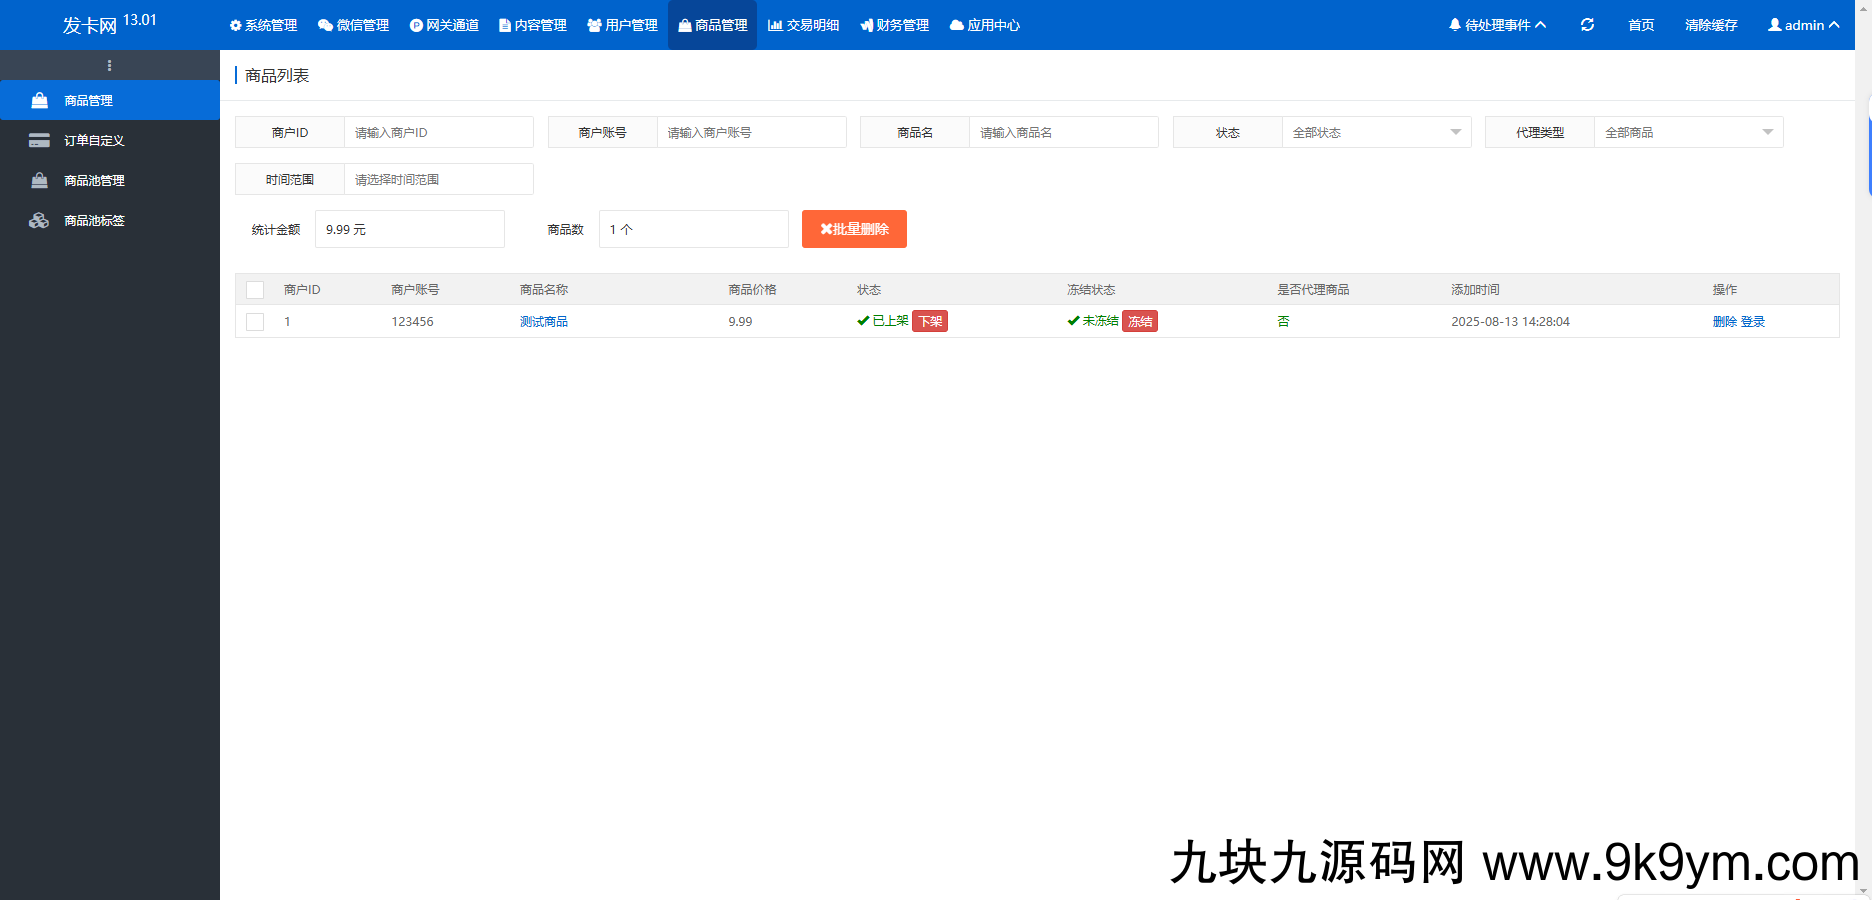Open the 全部状态 status dropdown
The image size is (1872, 900).
coord(1376,131)
